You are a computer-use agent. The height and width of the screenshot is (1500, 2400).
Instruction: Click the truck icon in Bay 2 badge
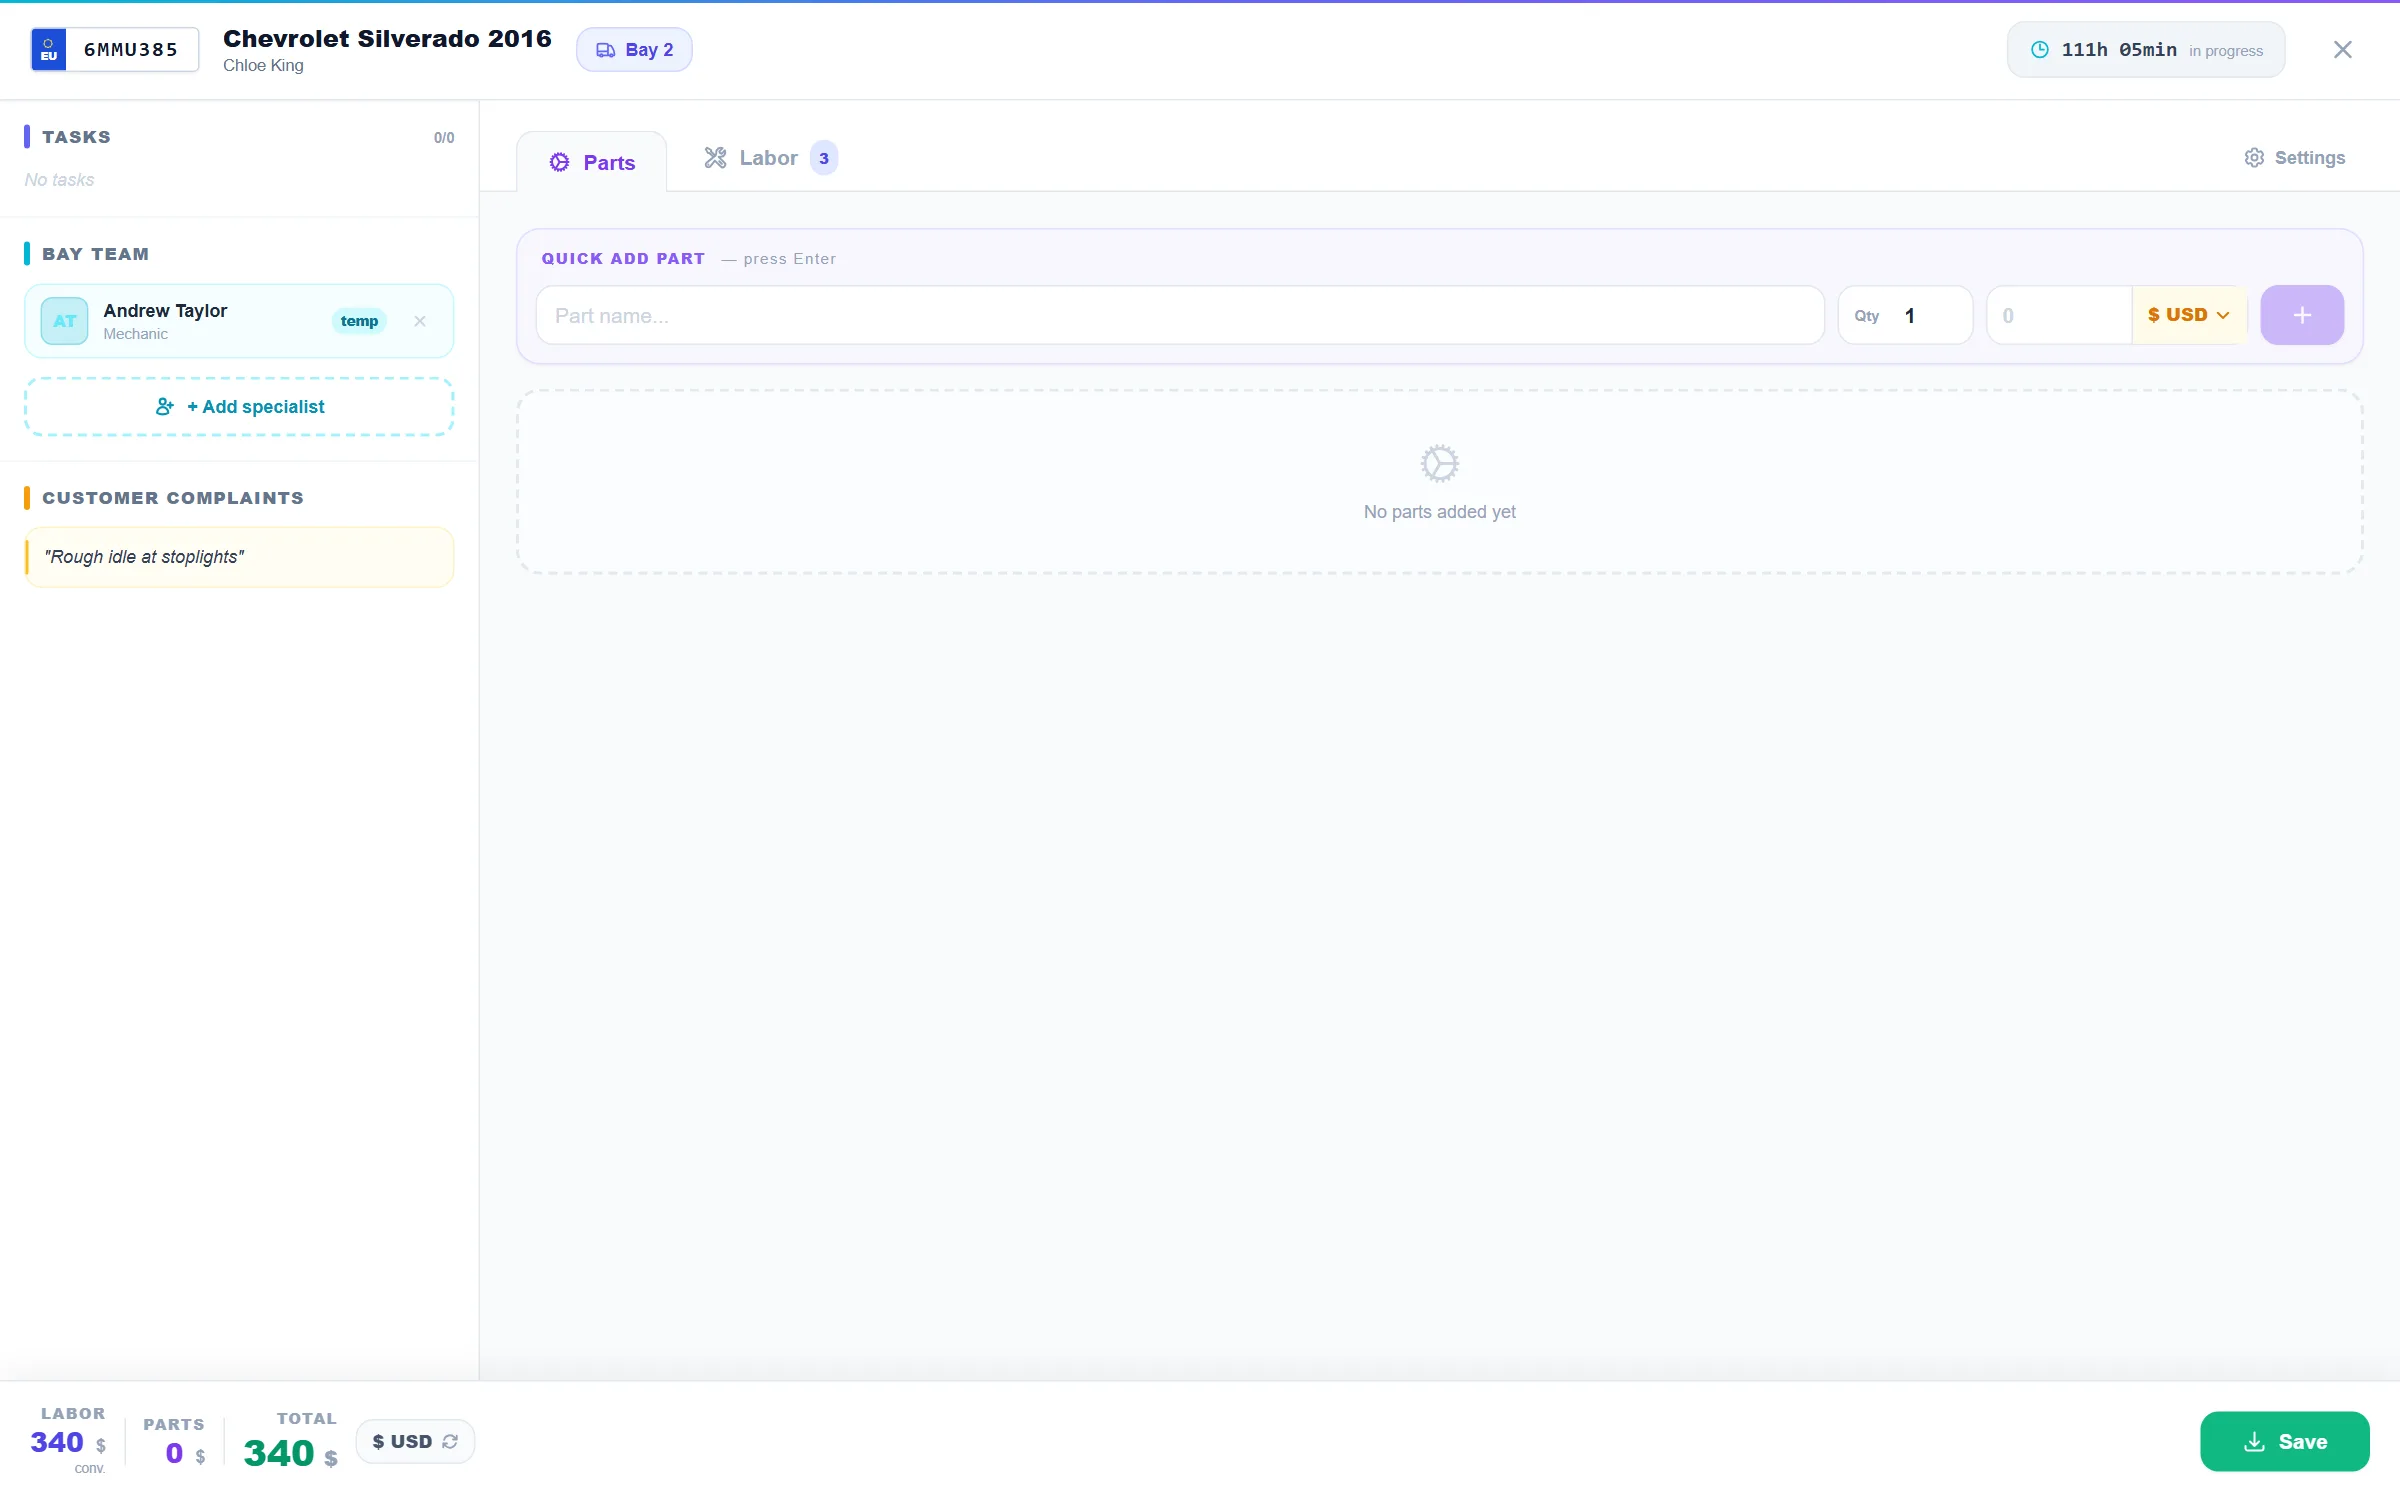(605, 50)
